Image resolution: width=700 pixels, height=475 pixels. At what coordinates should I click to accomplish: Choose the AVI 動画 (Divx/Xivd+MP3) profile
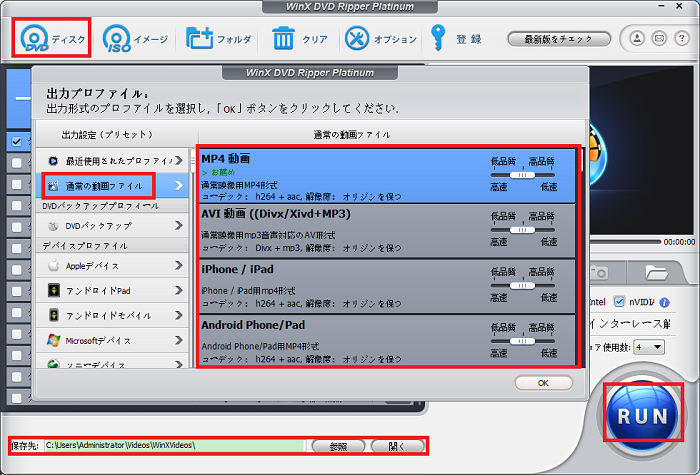pos(387,231)
